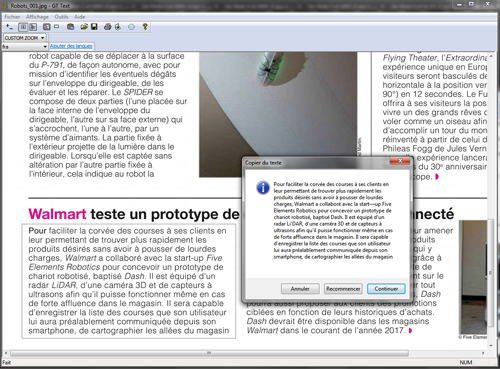Maximize the GT Text window
This screenshot has width=500, height=369.
pos(471,4)
